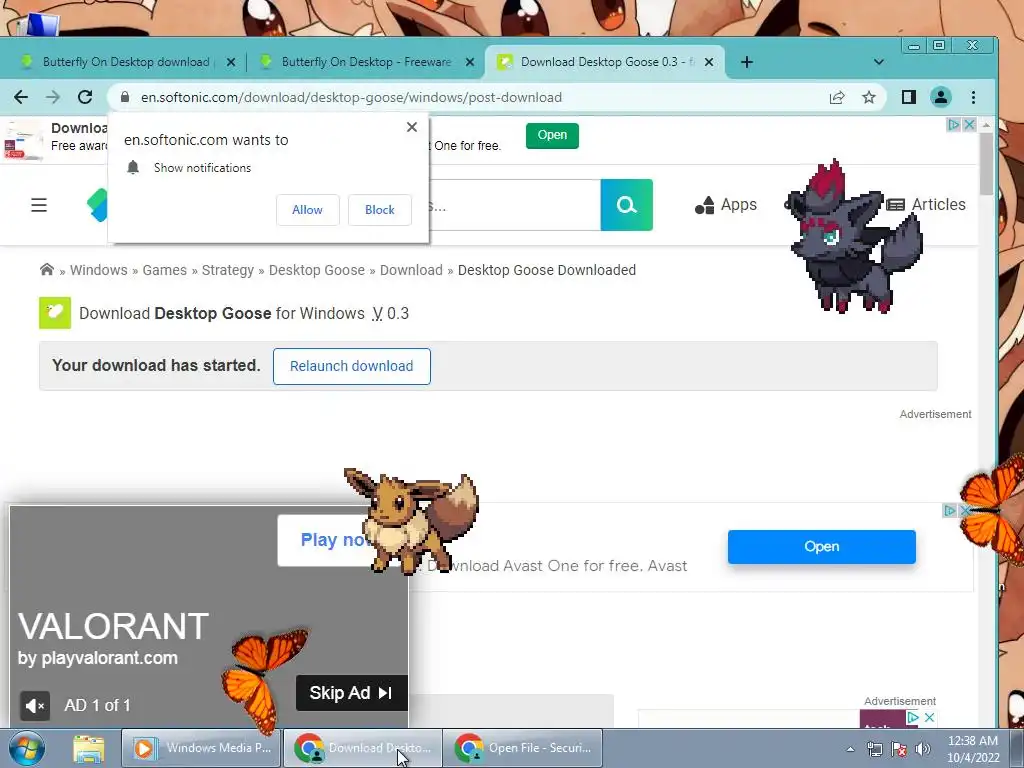Close the Butterfly On Desktop download tab
This screenshot has height=768, width=1024.
point(231,62)
